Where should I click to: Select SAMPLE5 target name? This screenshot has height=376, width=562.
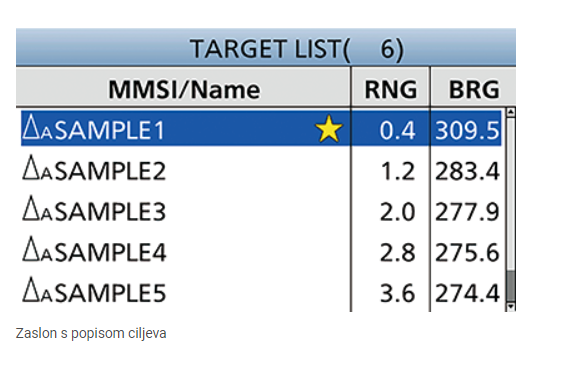pos(111,293)
